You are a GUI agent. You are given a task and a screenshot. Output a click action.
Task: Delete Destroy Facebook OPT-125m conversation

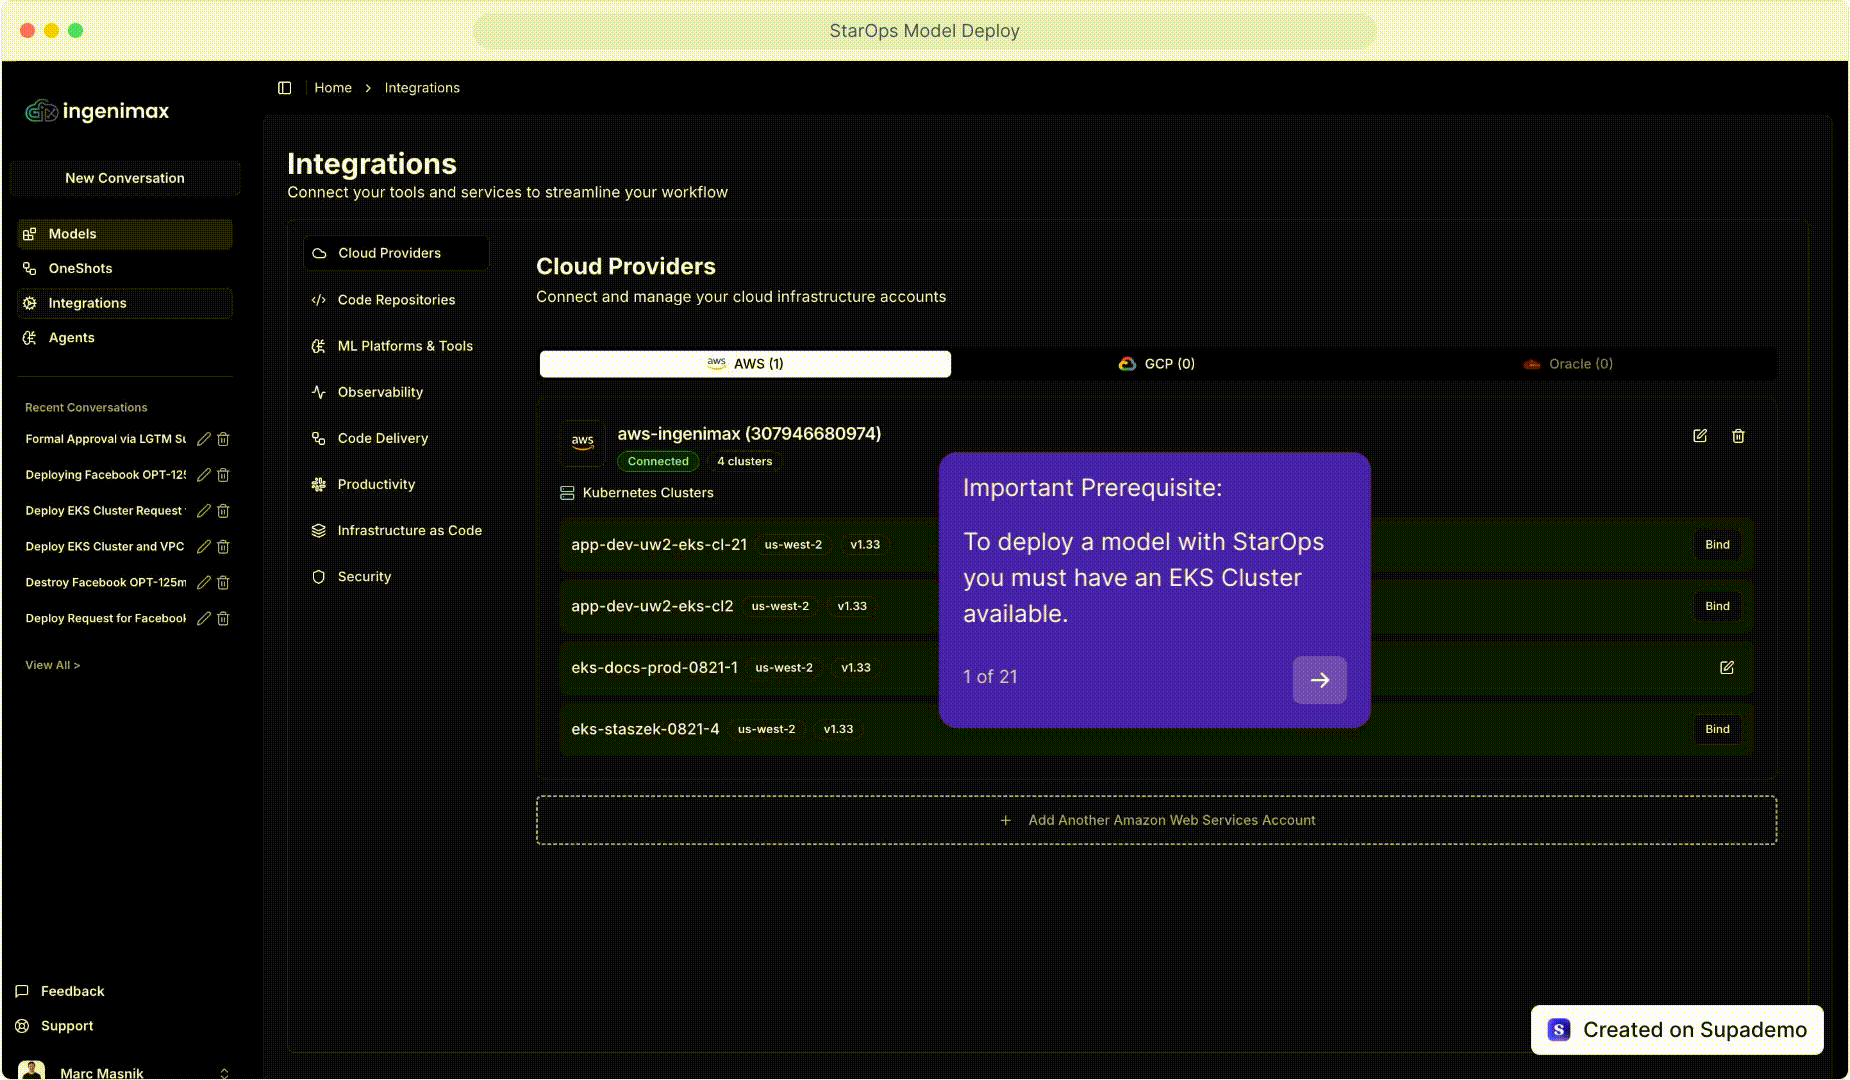[223, 582]
